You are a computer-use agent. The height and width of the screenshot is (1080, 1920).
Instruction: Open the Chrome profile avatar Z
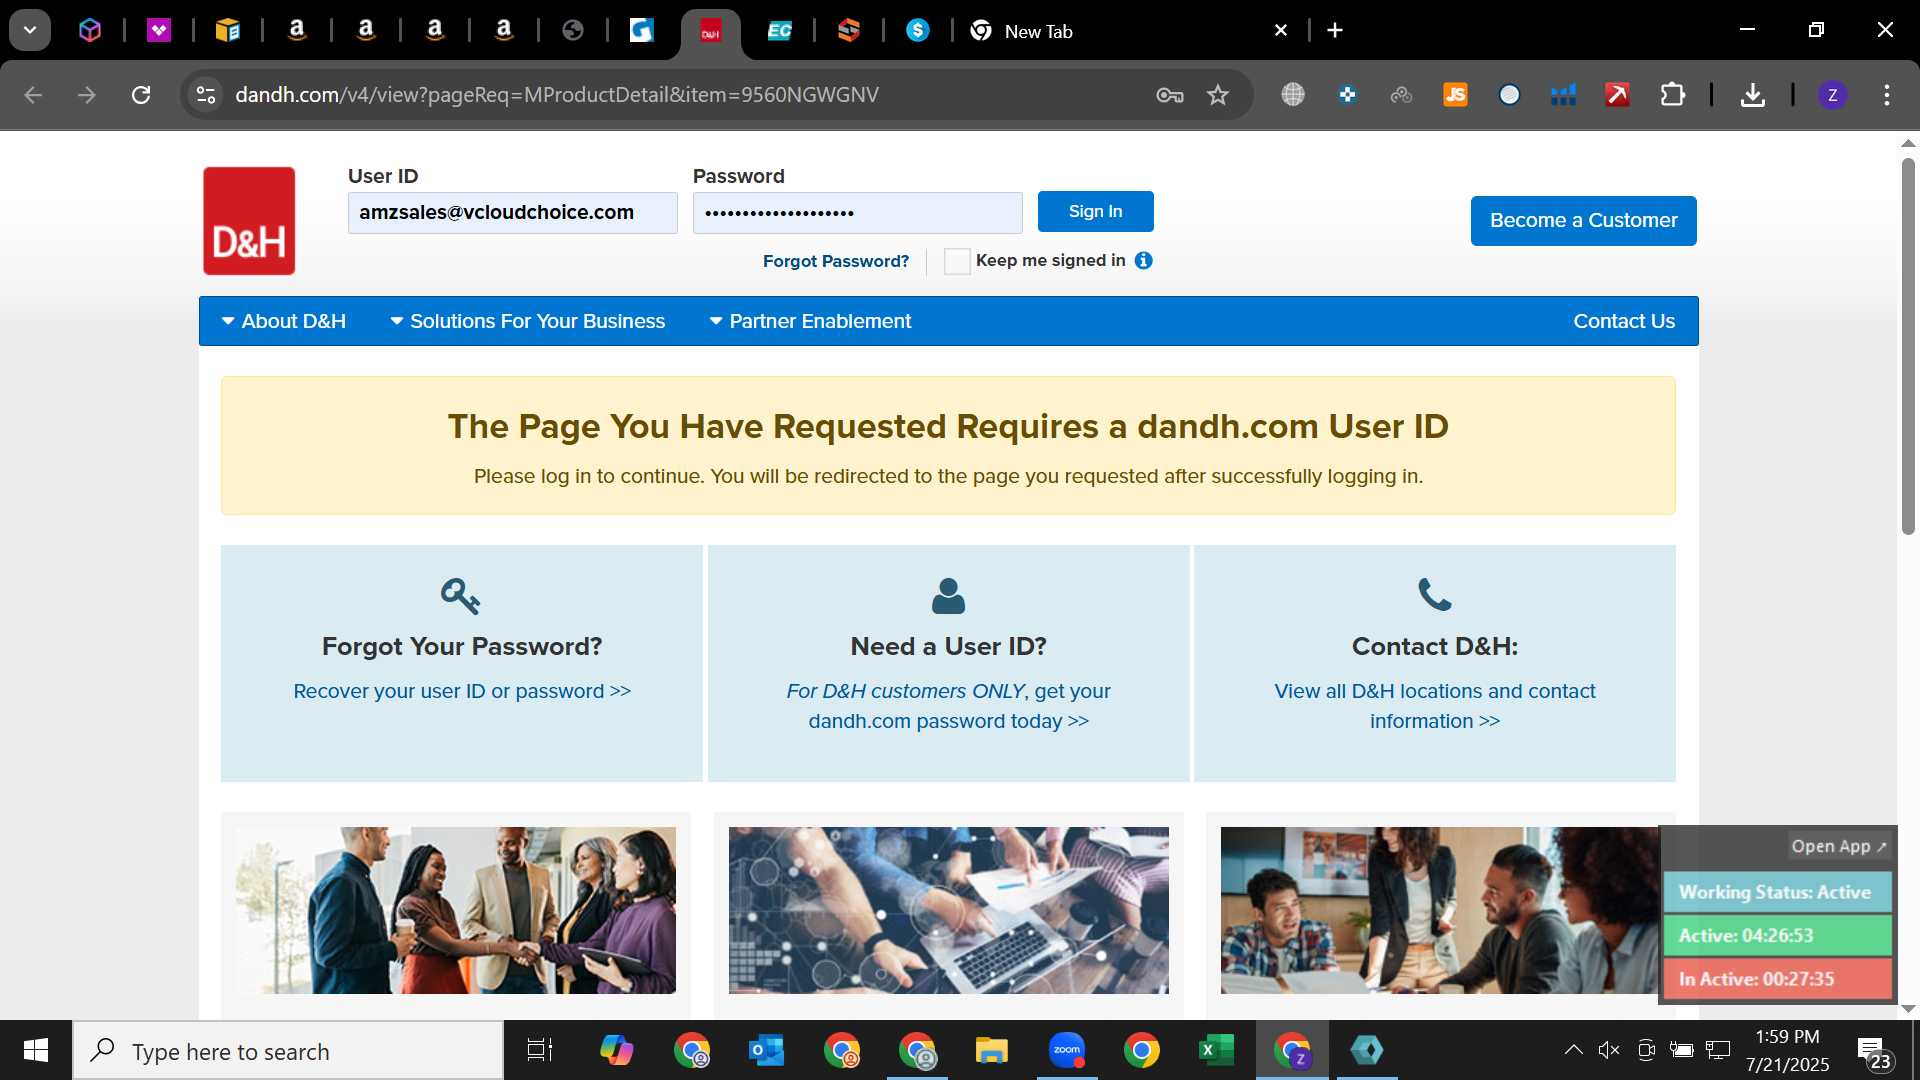tap(1832, 95)
